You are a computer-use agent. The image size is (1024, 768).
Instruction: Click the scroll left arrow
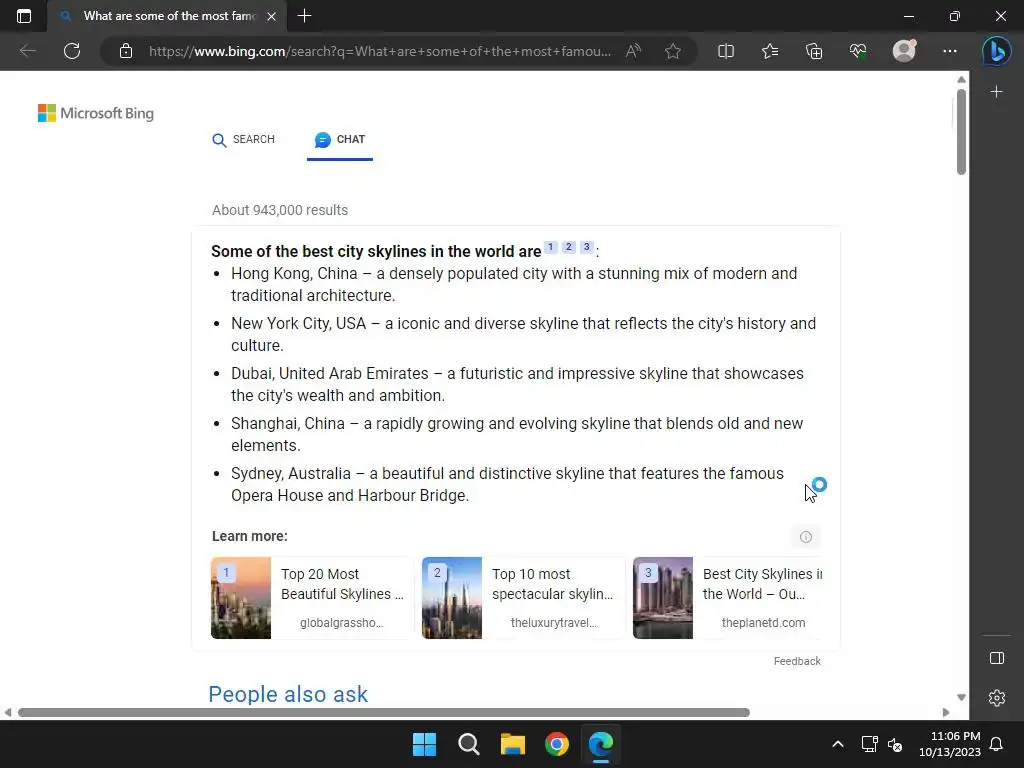coord(7,712)
